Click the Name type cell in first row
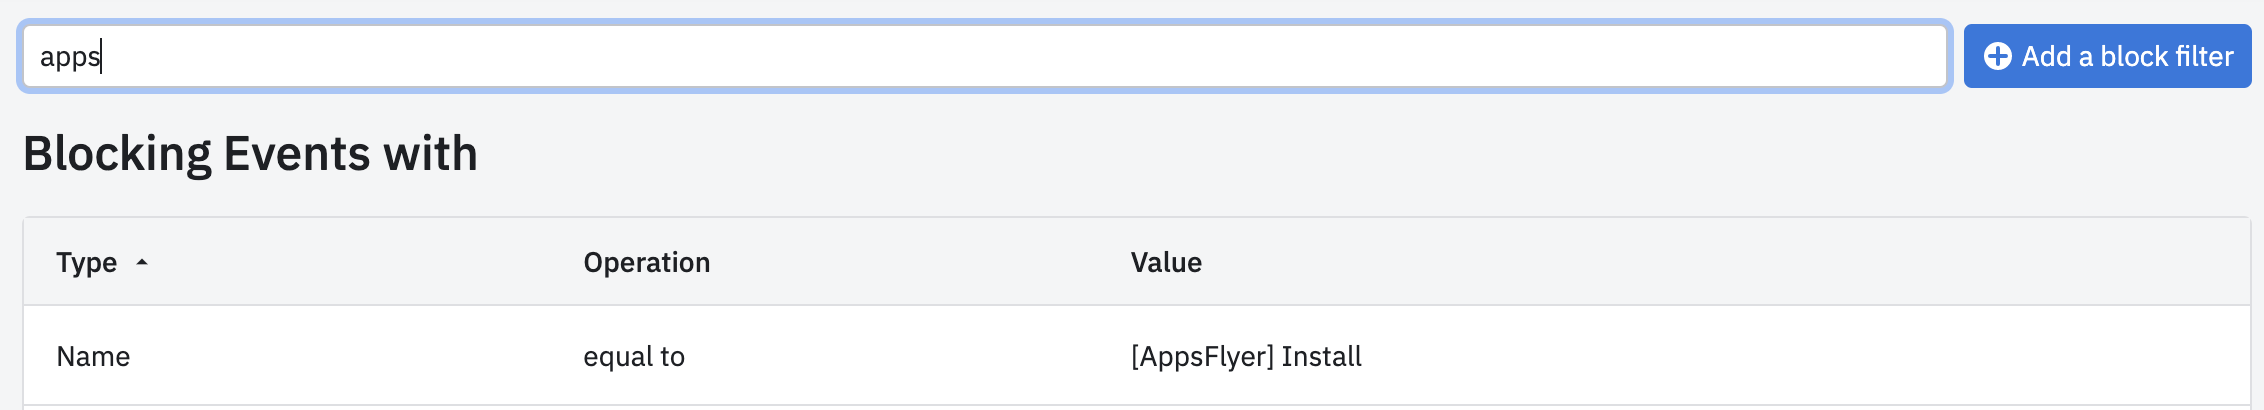This screenshot has height=410, width=2264. coord(93,356)
